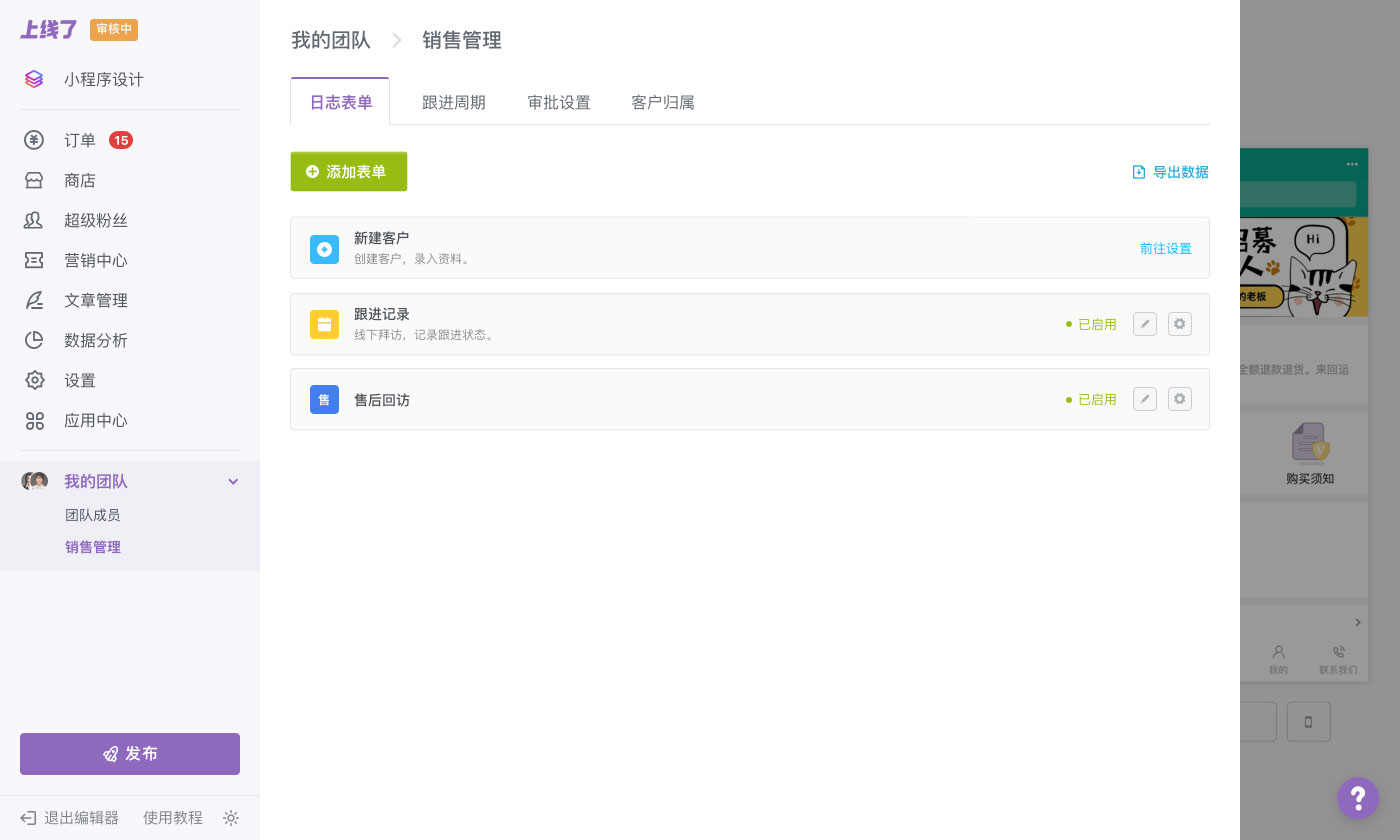1400x840 pixels.
Task: Edit the 跟进记录 form with pencil icon
Action: coord(1144,324)
